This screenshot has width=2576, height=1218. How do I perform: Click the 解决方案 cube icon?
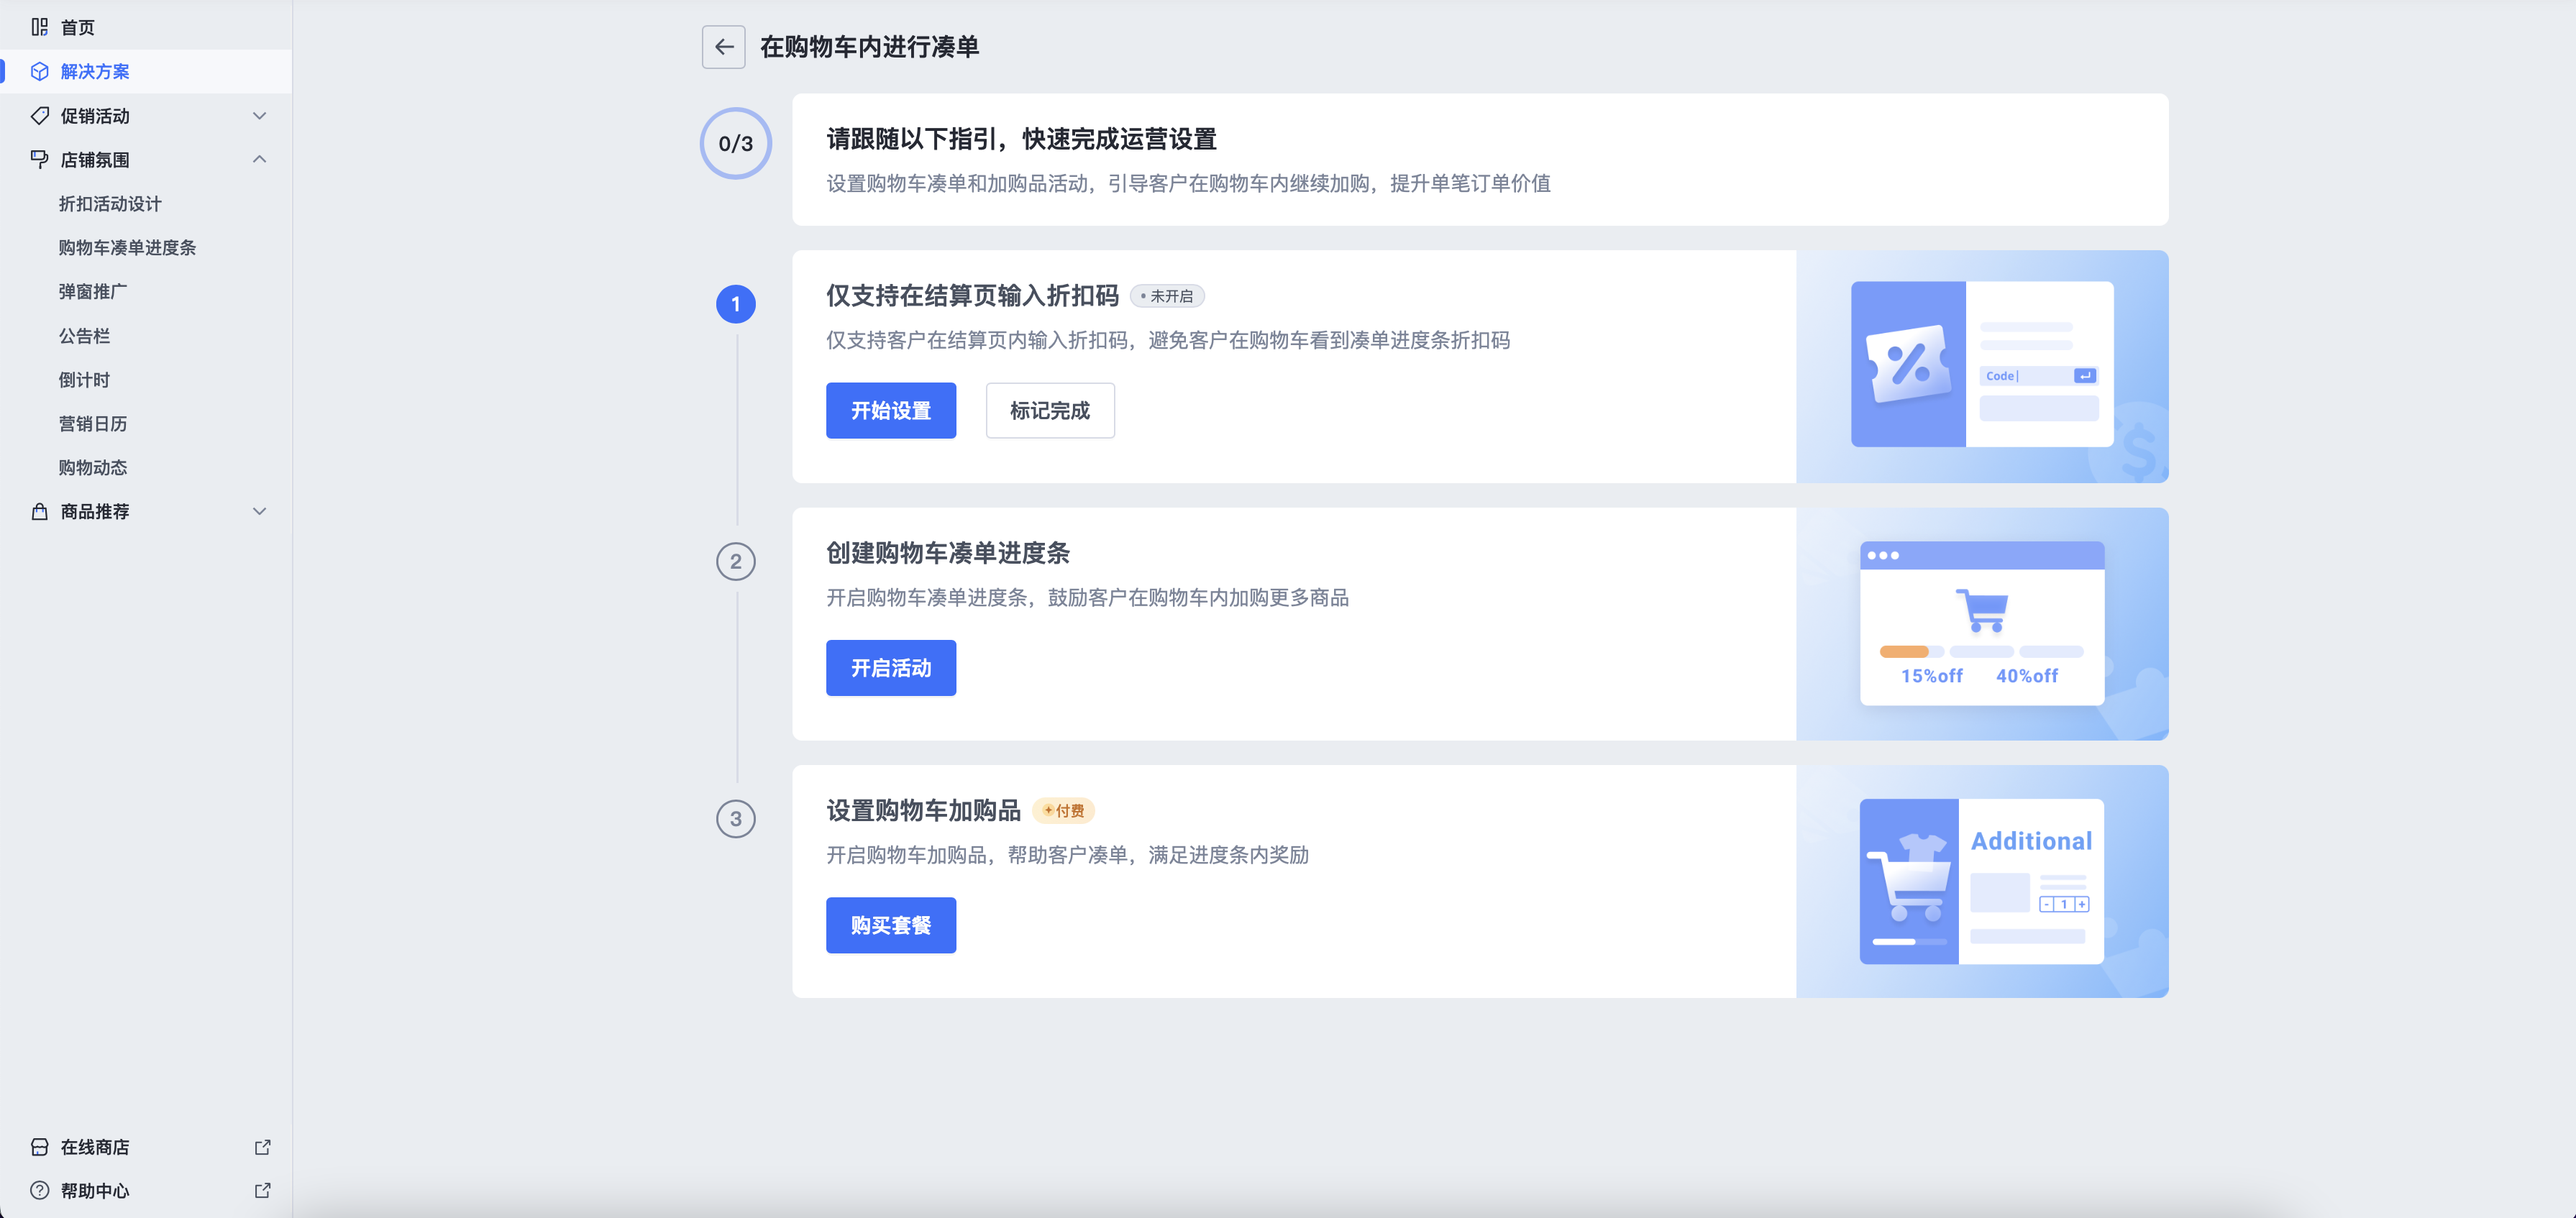39,71
